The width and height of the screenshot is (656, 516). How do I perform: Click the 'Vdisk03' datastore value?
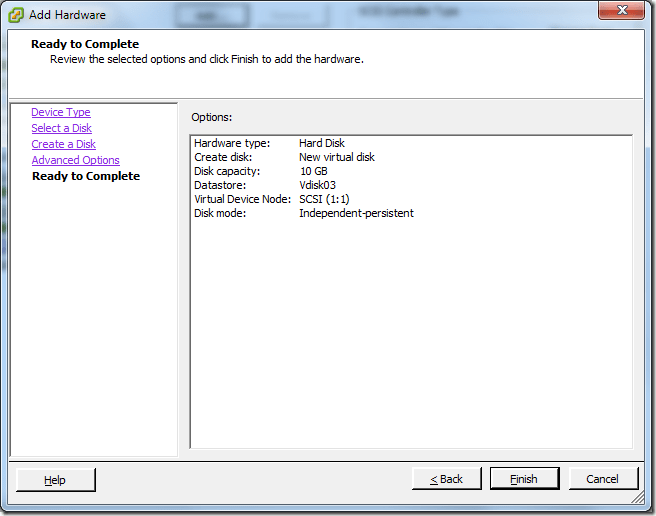(x=318, y=185)
